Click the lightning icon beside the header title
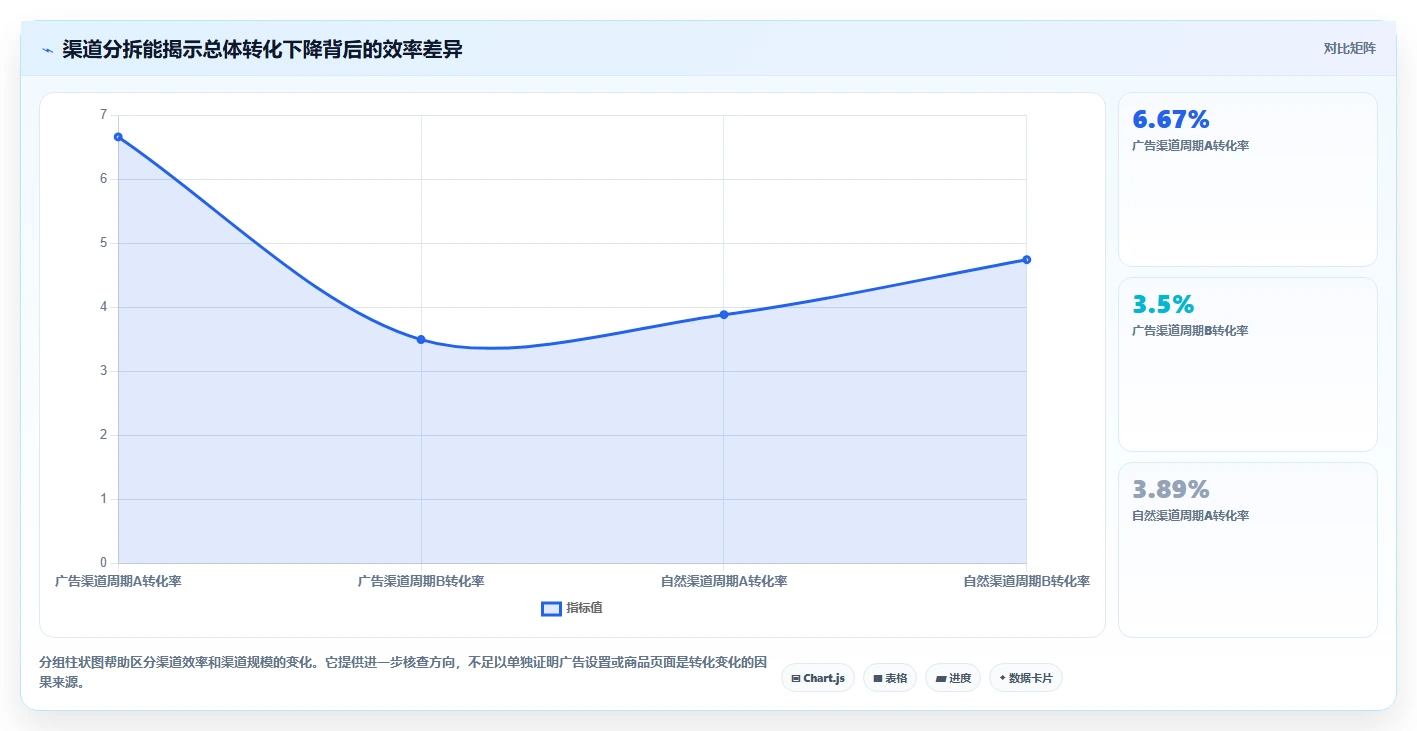 tap(48, 50)
